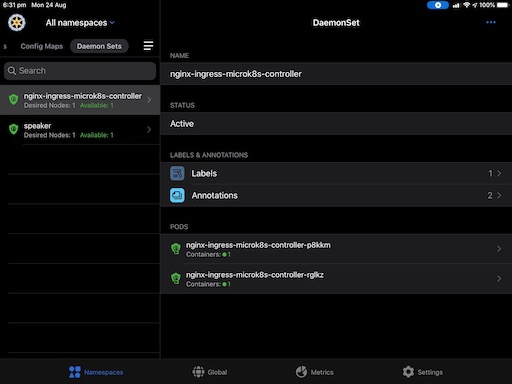Click the Metrics pie chart icon

(x=301, y=372)
